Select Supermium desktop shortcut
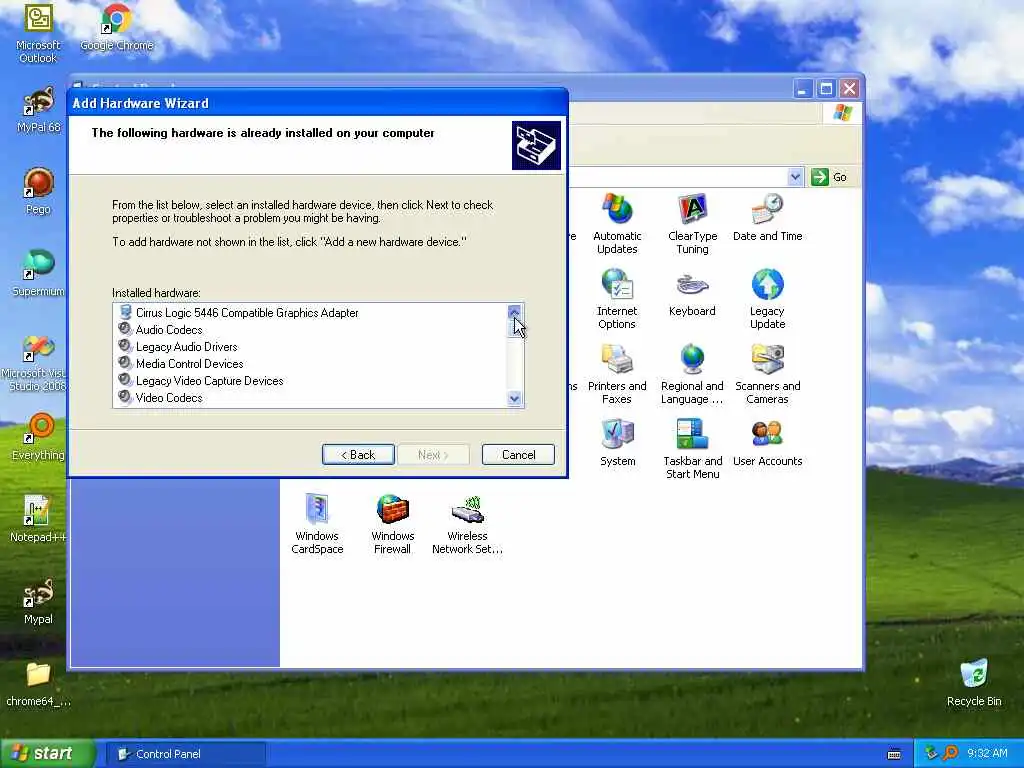Image resolution: width=1024 pixels, height=768 pixels. click(x=38, y=273)
